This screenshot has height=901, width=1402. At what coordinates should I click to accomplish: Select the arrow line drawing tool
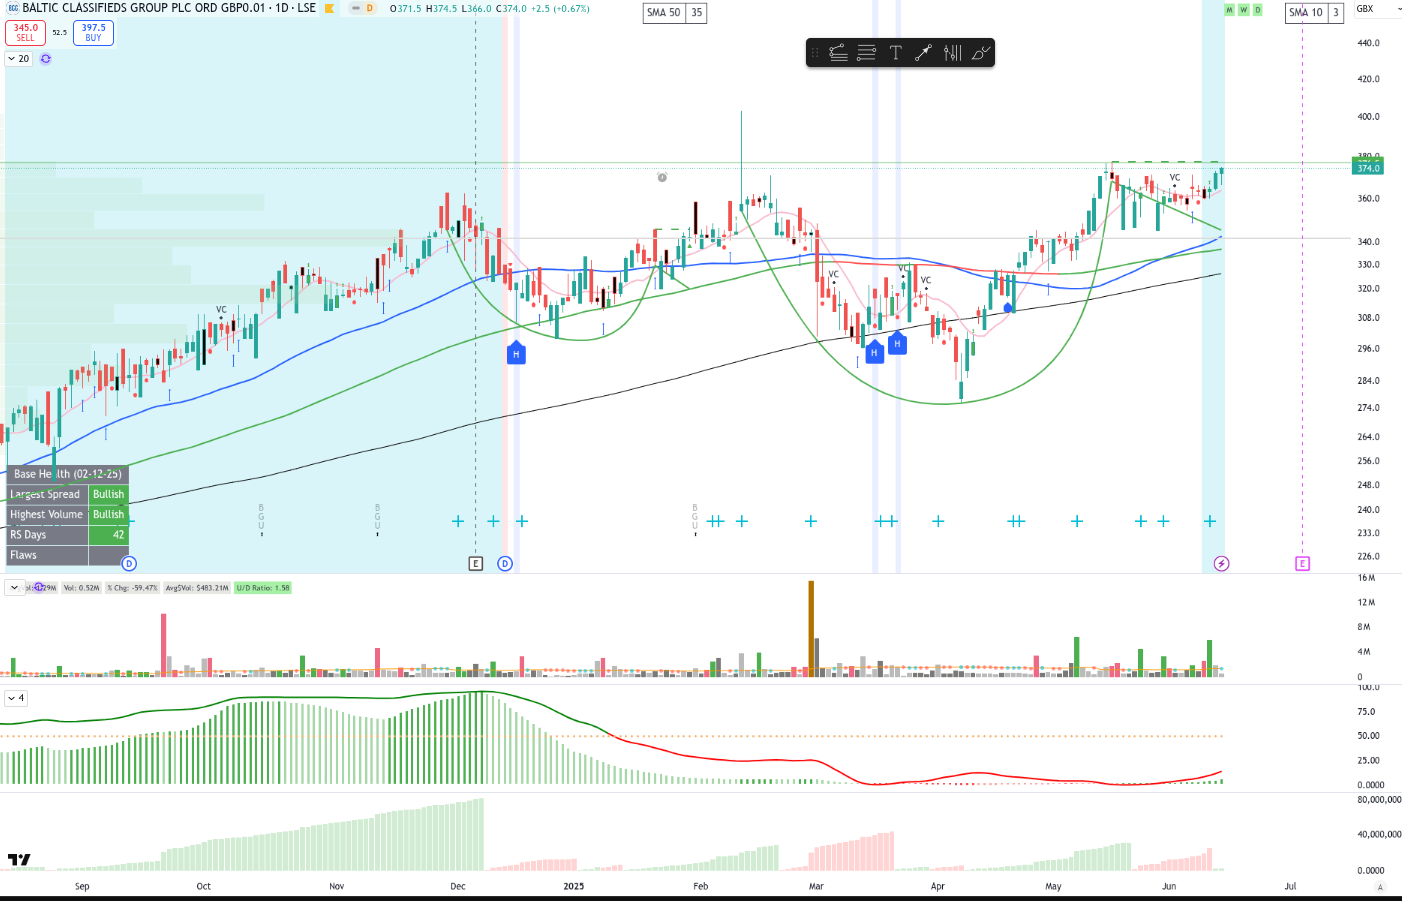tap(923, 53)
